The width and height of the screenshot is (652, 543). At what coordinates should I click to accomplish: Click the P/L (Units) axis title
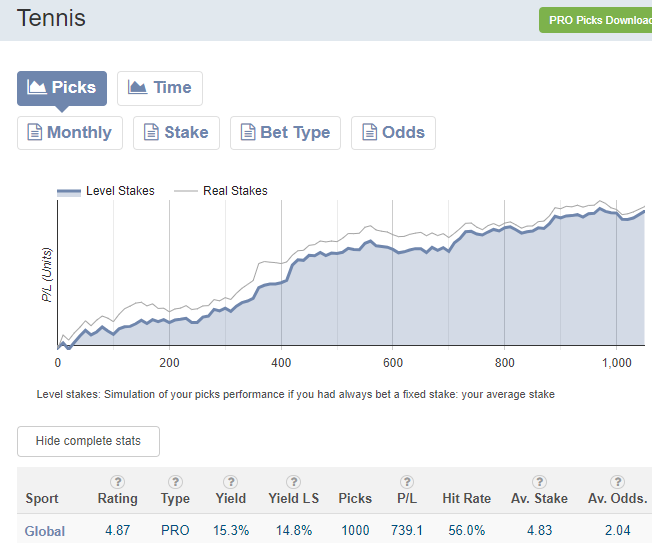point(47,275)
